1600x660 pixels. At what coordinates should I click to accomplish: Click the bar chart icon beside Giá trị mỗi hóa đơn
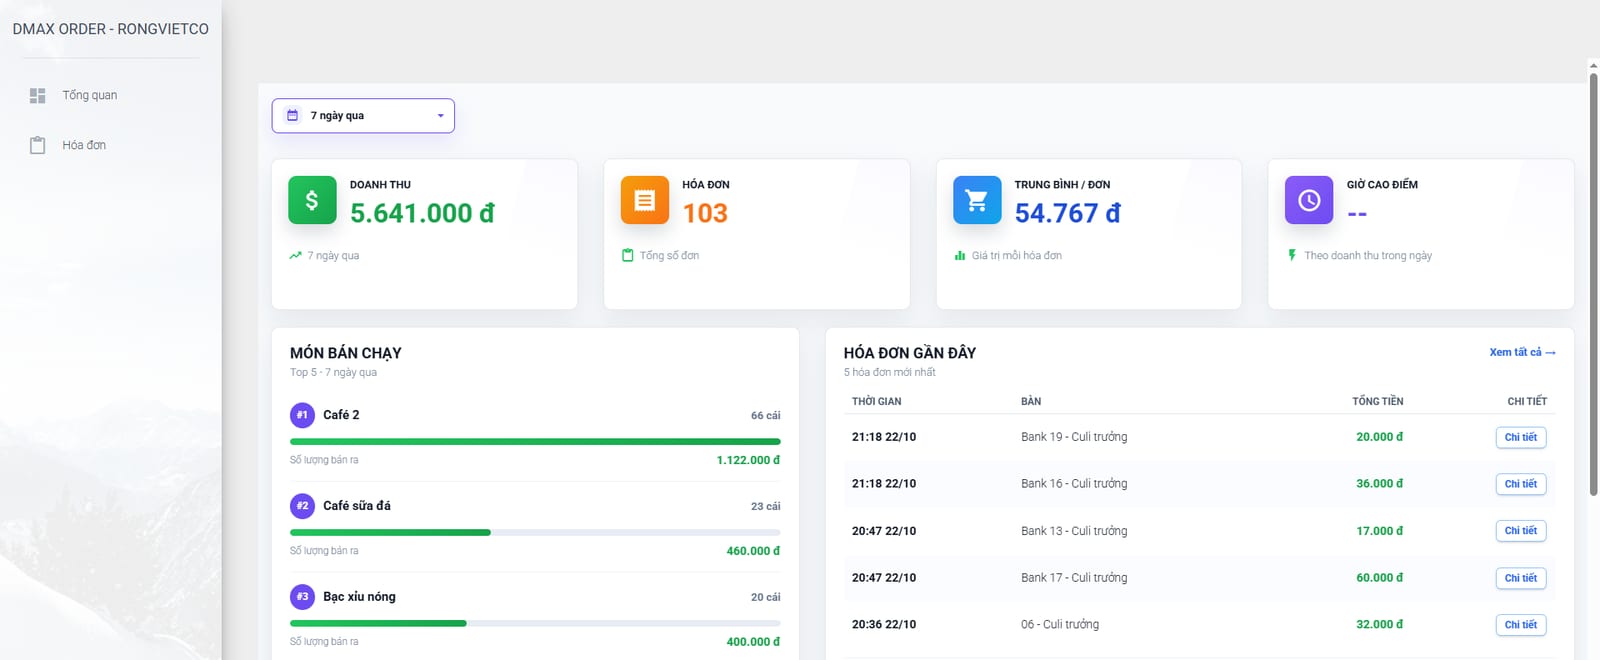pos(960,256)
